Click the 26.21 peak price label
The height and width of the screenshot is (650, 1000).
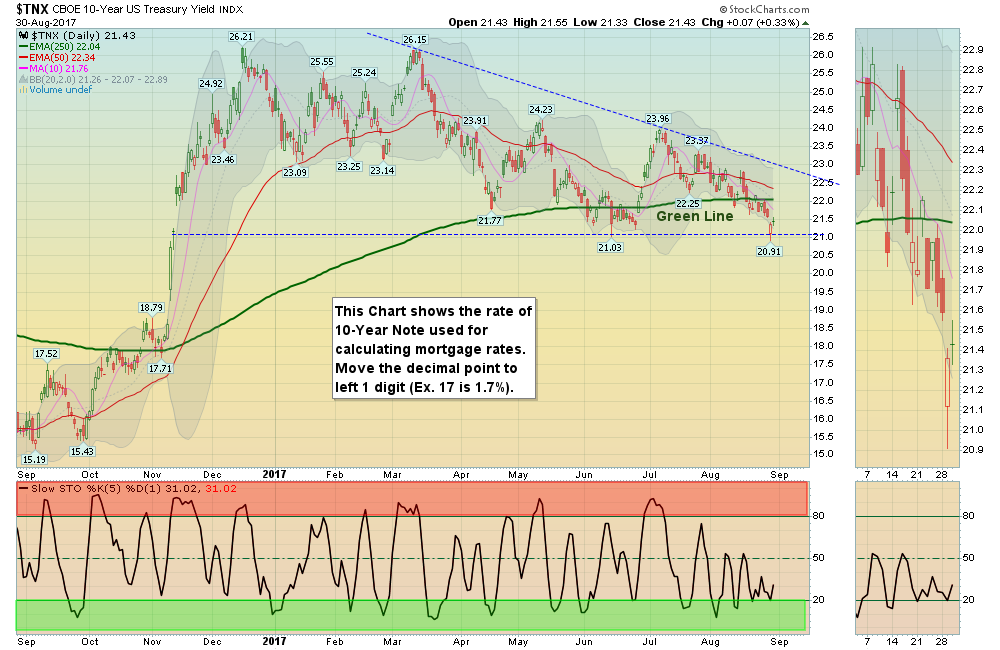click(x=241, y=37)
